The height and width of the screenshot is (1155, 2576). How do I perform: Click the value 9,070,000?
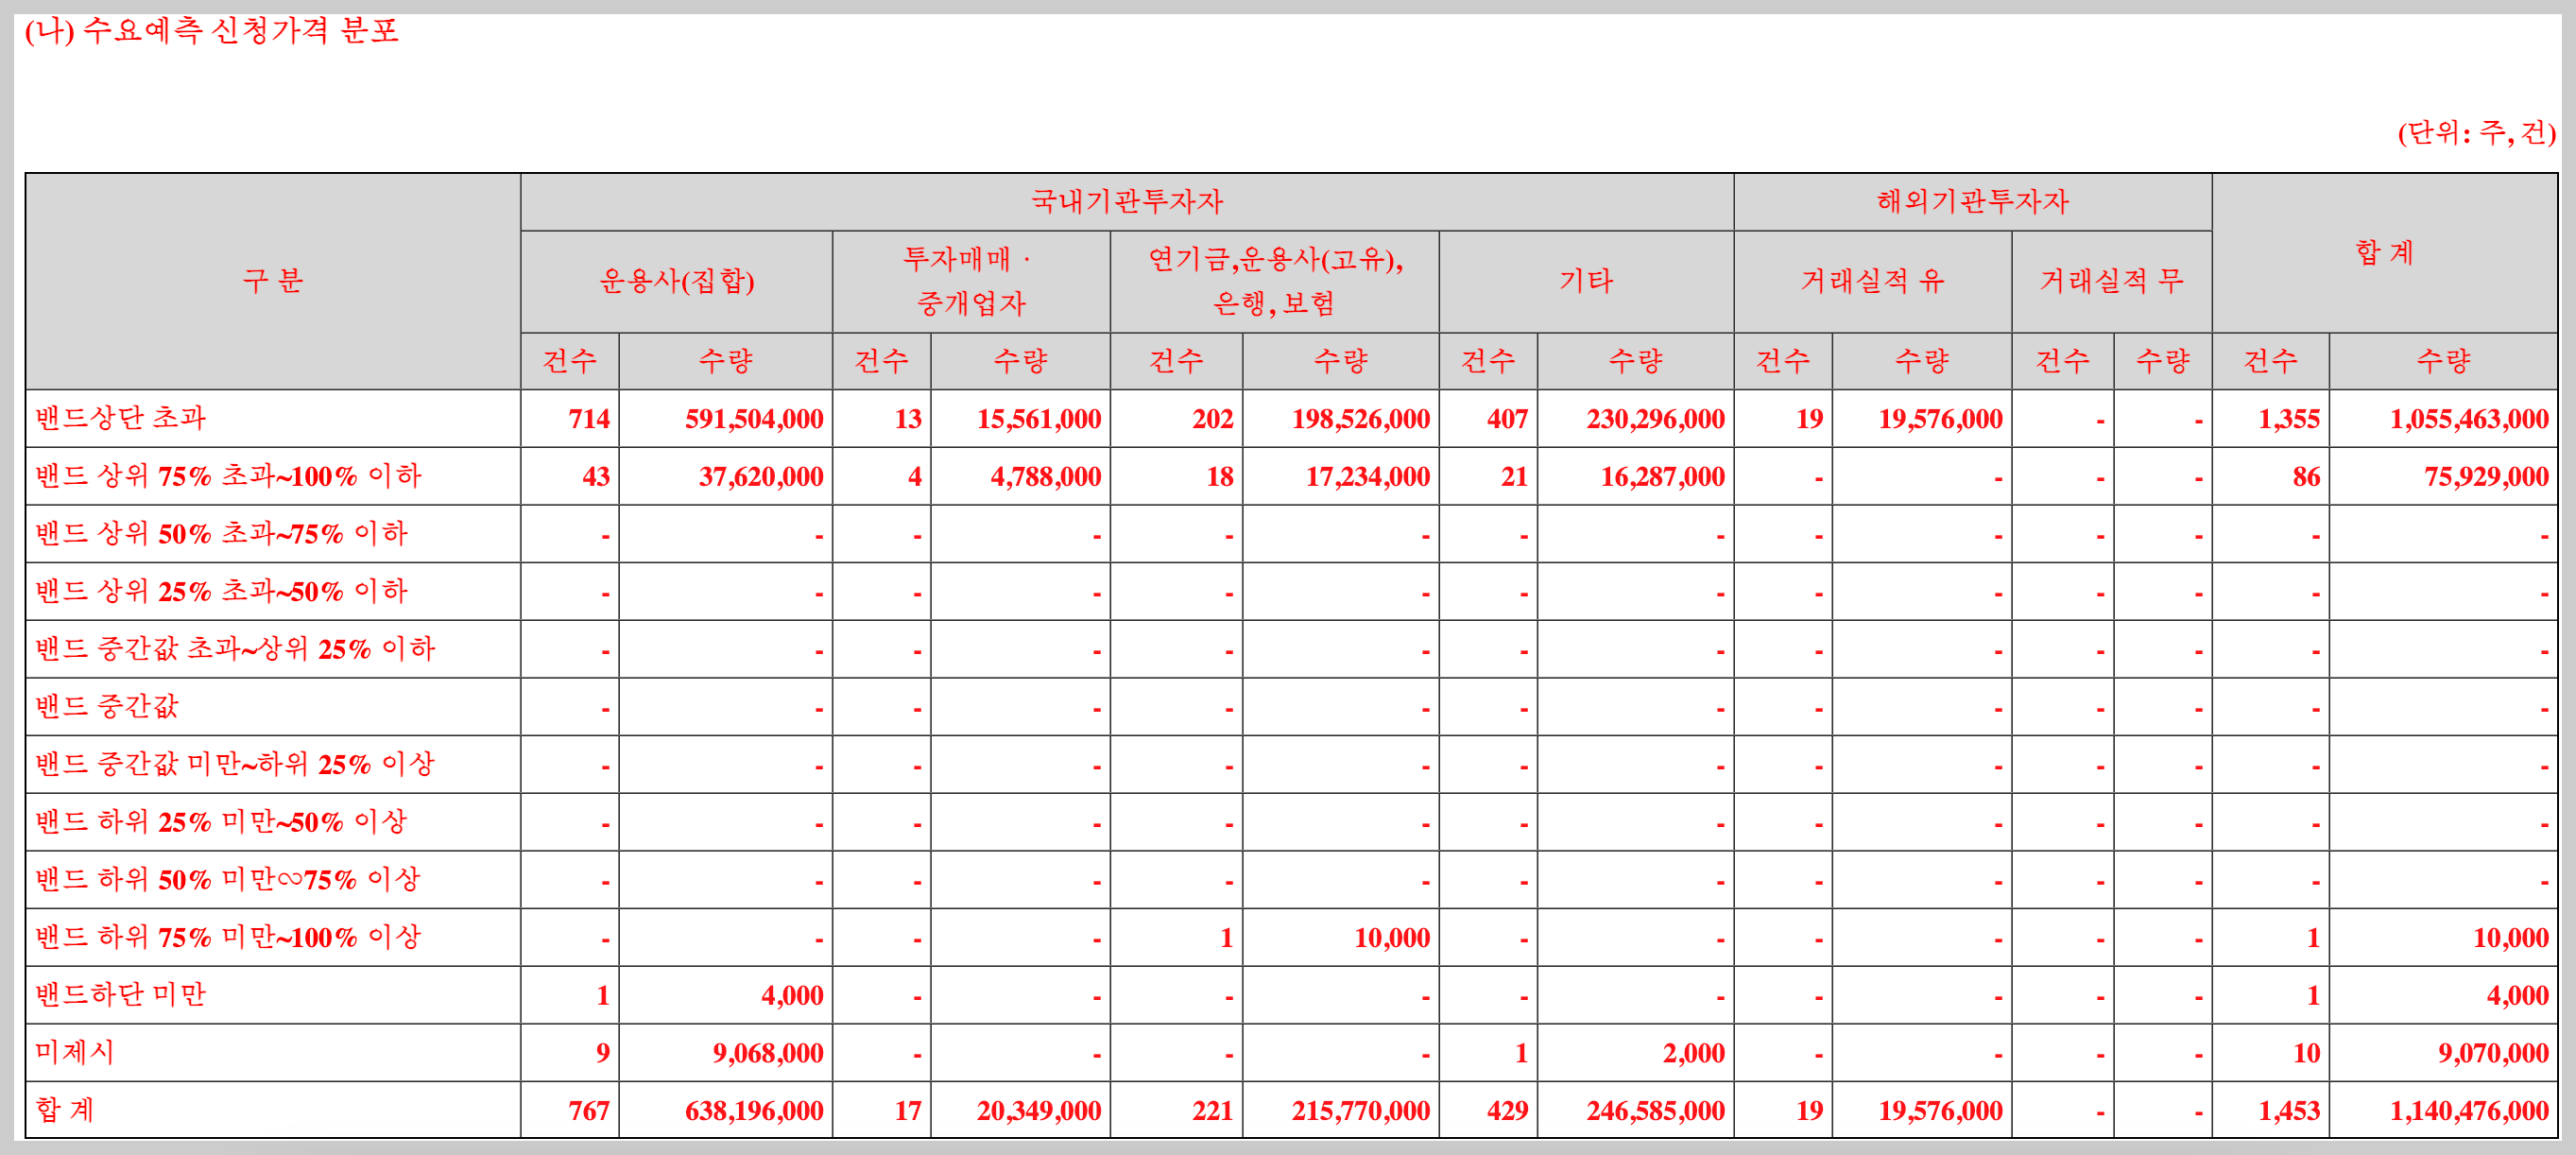click(x=2494, y=1053)
